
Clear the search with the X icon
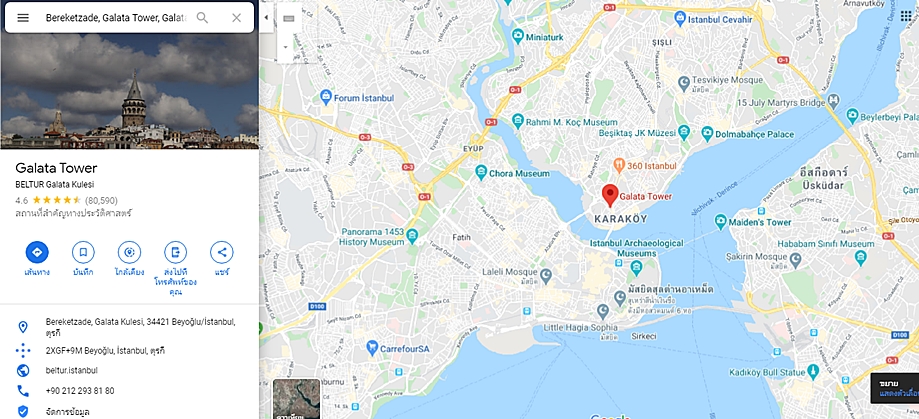tap(236, 18)
